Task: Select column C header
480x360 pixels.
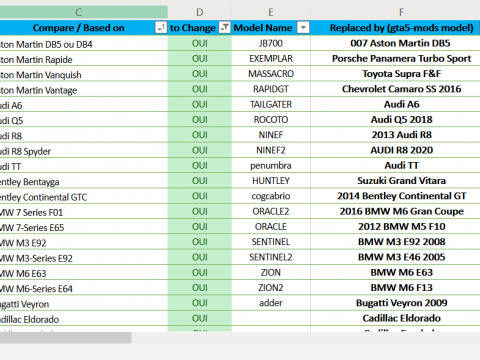Action: pos(79,12)
